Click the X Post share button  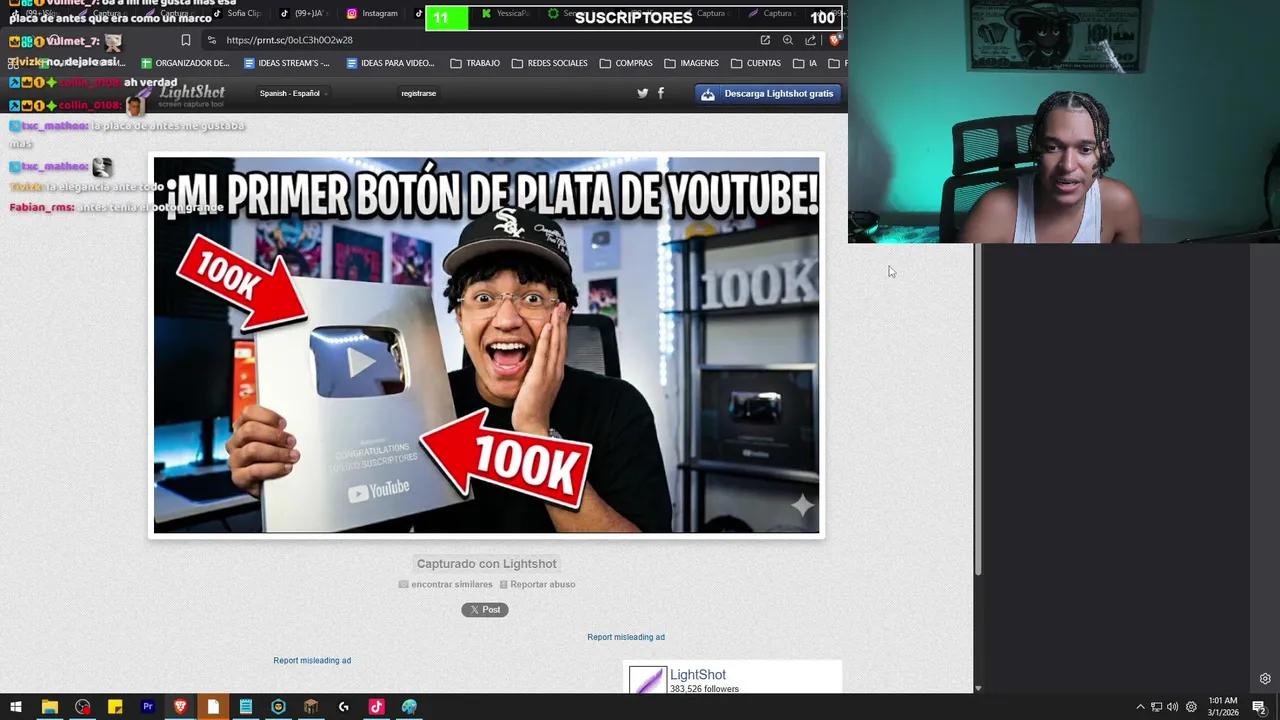[485, 609]
